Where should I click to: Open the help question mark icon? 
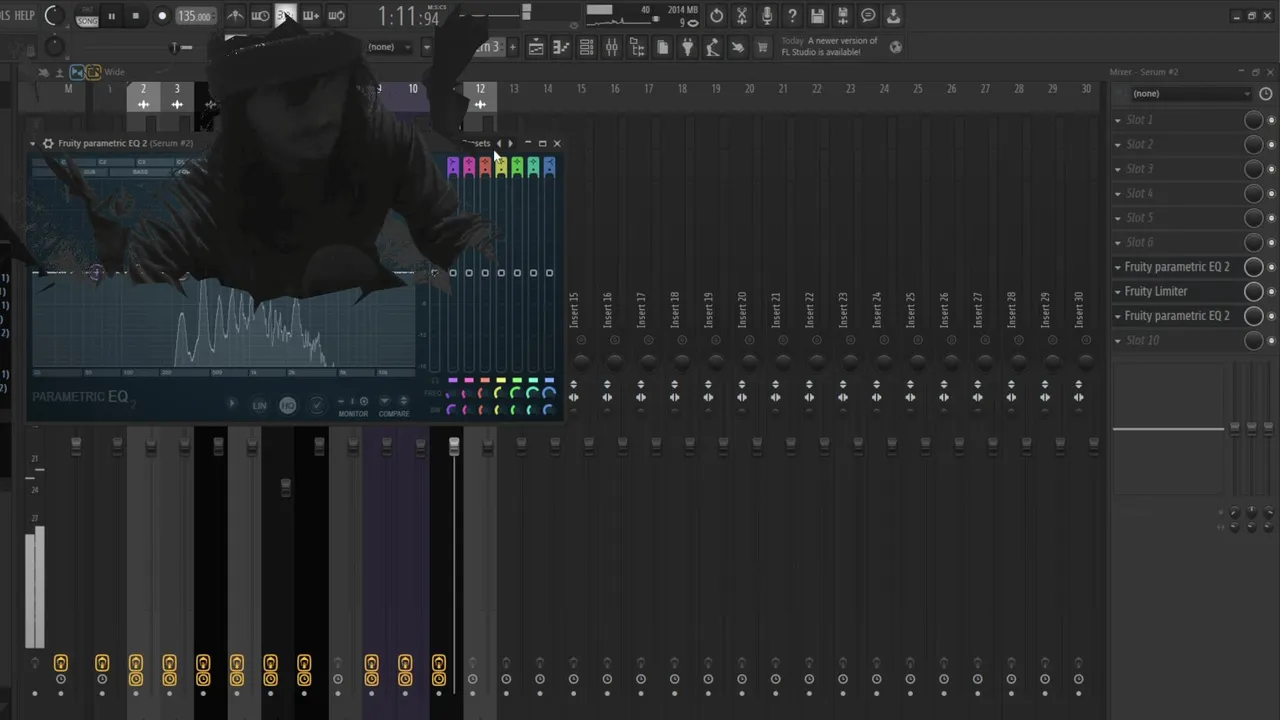(x=792, y=16)
